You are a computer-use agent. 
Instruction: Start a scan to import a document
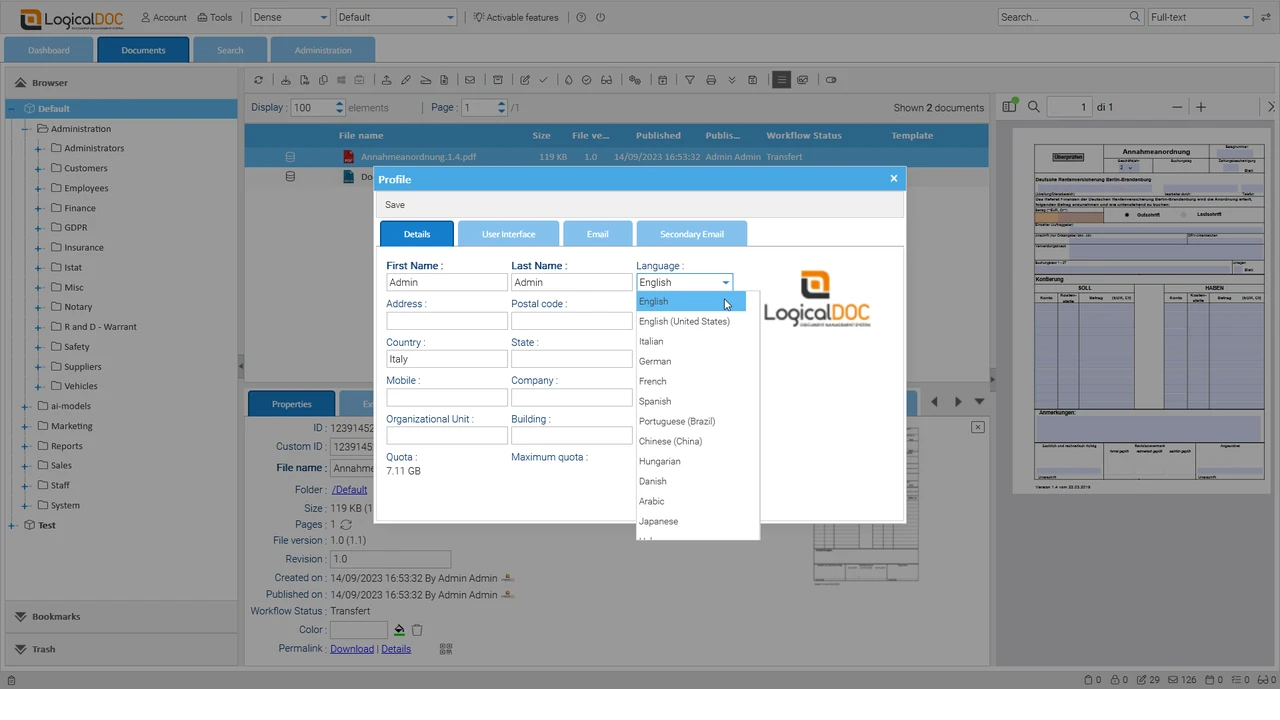pyautogui.click(x=426, y=80)
